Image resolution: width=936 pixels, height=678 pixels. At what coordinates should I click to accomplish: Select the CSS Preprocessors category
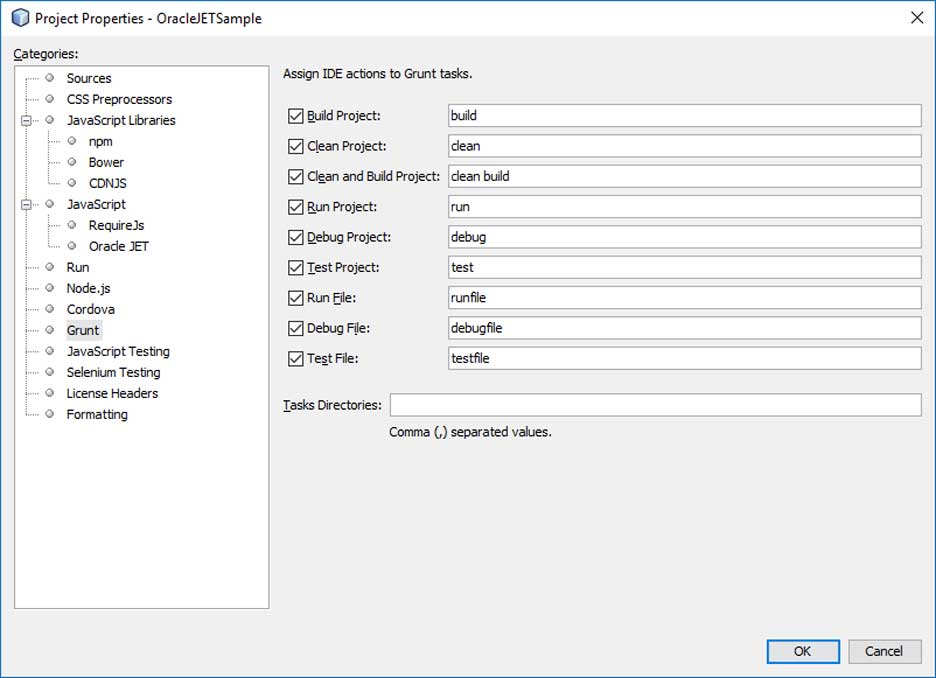119,99
